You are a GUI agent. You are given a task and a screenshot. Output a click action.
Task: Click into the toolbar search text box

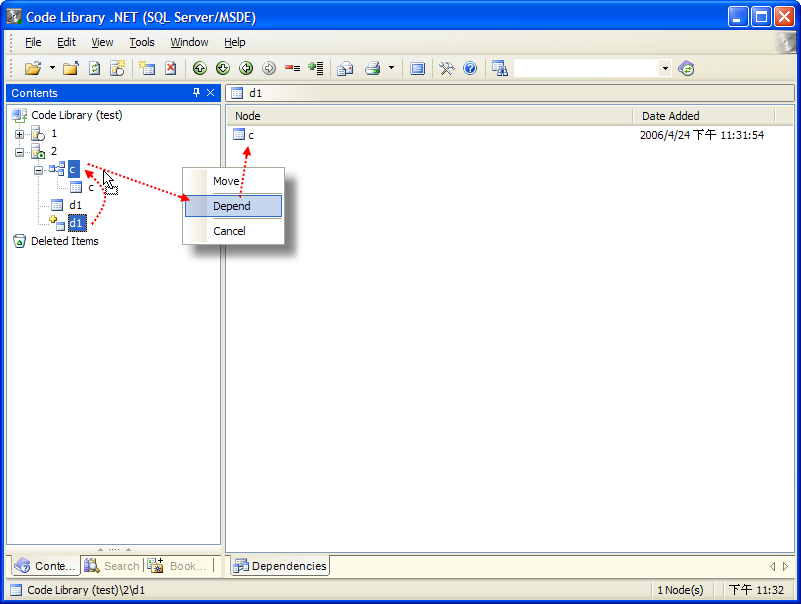click(586, 68)
